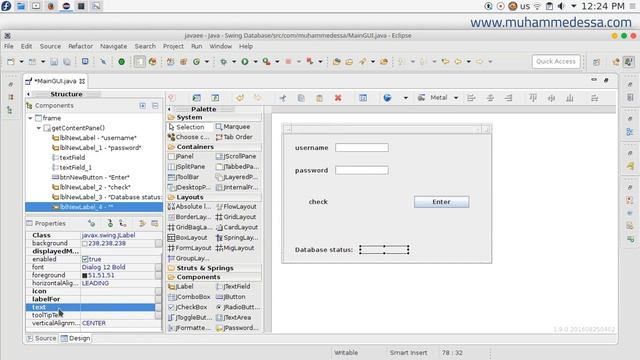Click the globe externalize strings icon

click(387, 98)
